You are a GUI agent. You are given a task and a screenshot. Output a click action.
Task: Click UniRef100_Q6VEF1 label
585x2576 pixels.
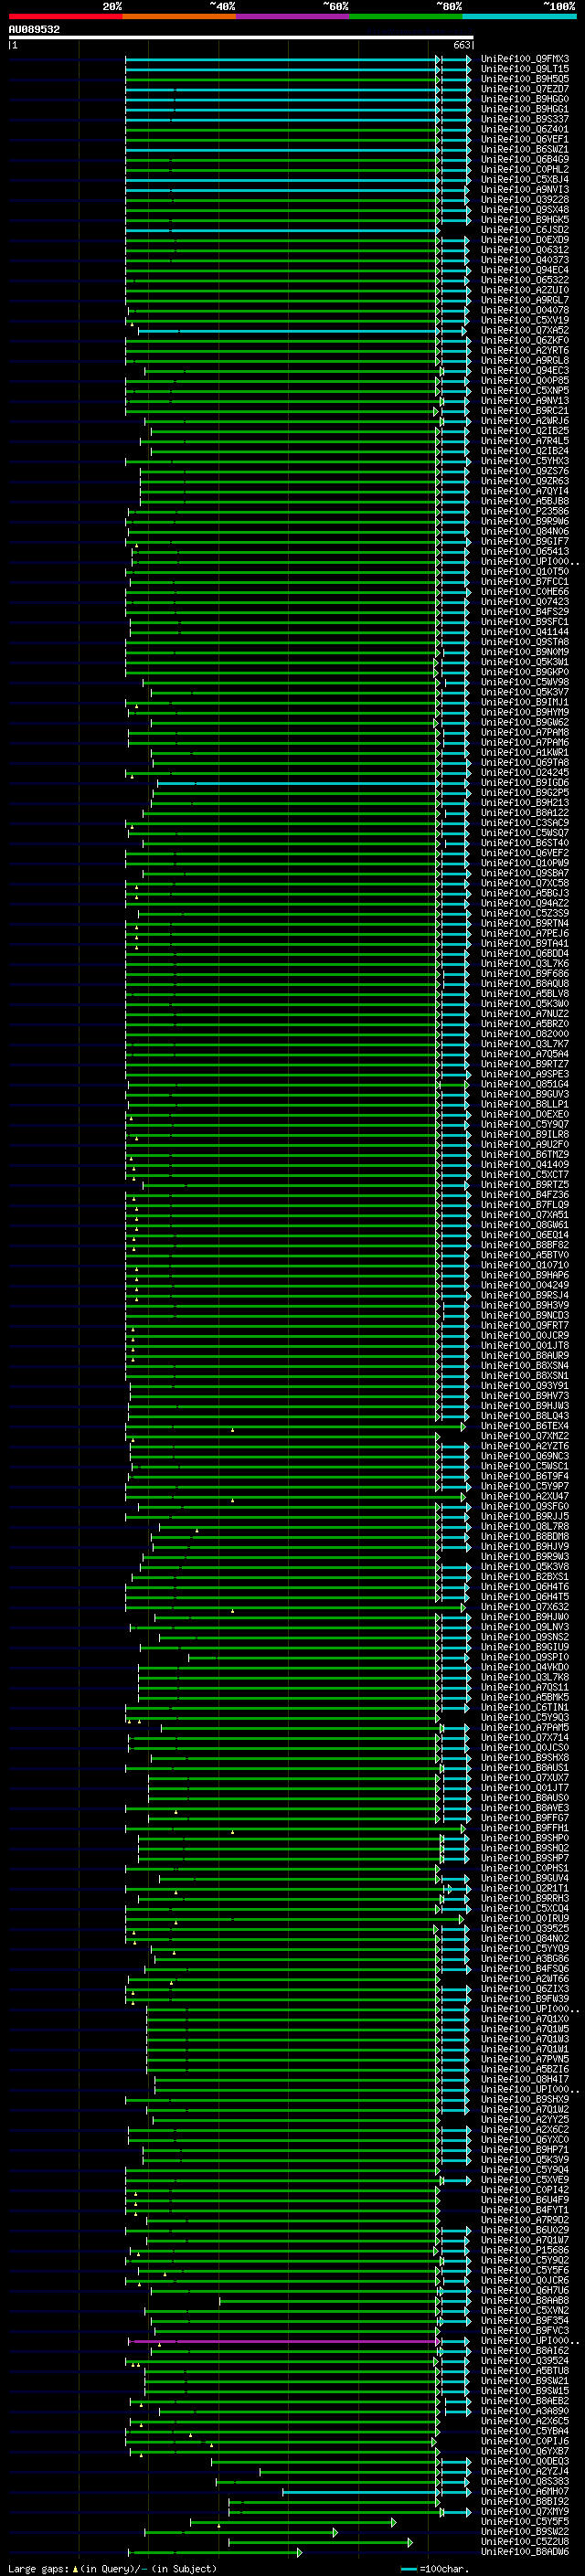tap(524, 139)
